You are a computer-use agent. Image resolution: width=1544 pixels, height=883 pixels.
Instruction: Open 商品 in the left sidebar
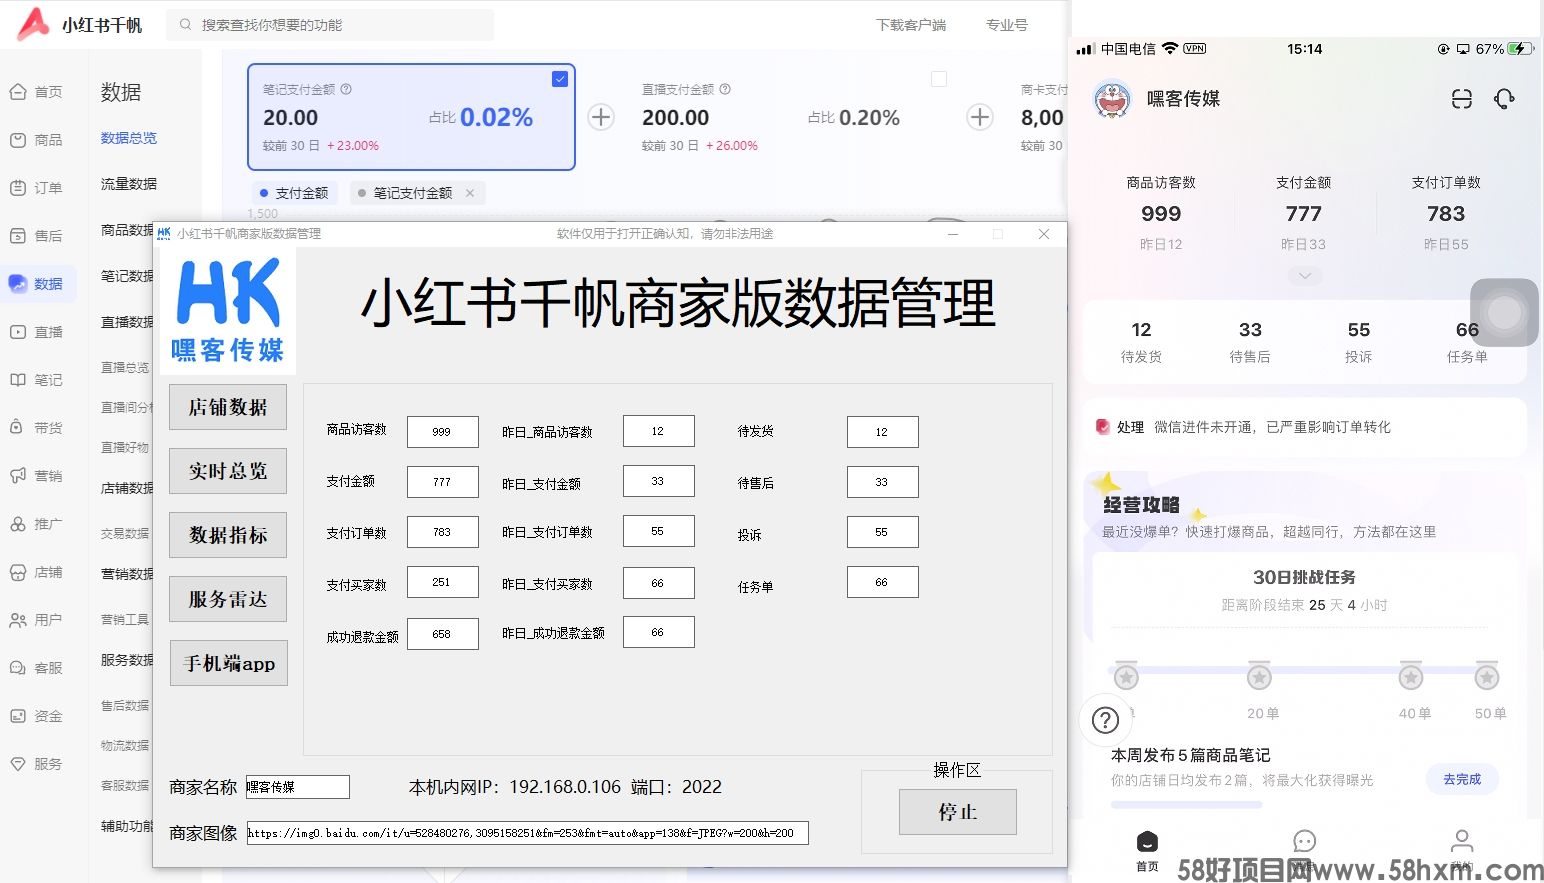point(36,140)
